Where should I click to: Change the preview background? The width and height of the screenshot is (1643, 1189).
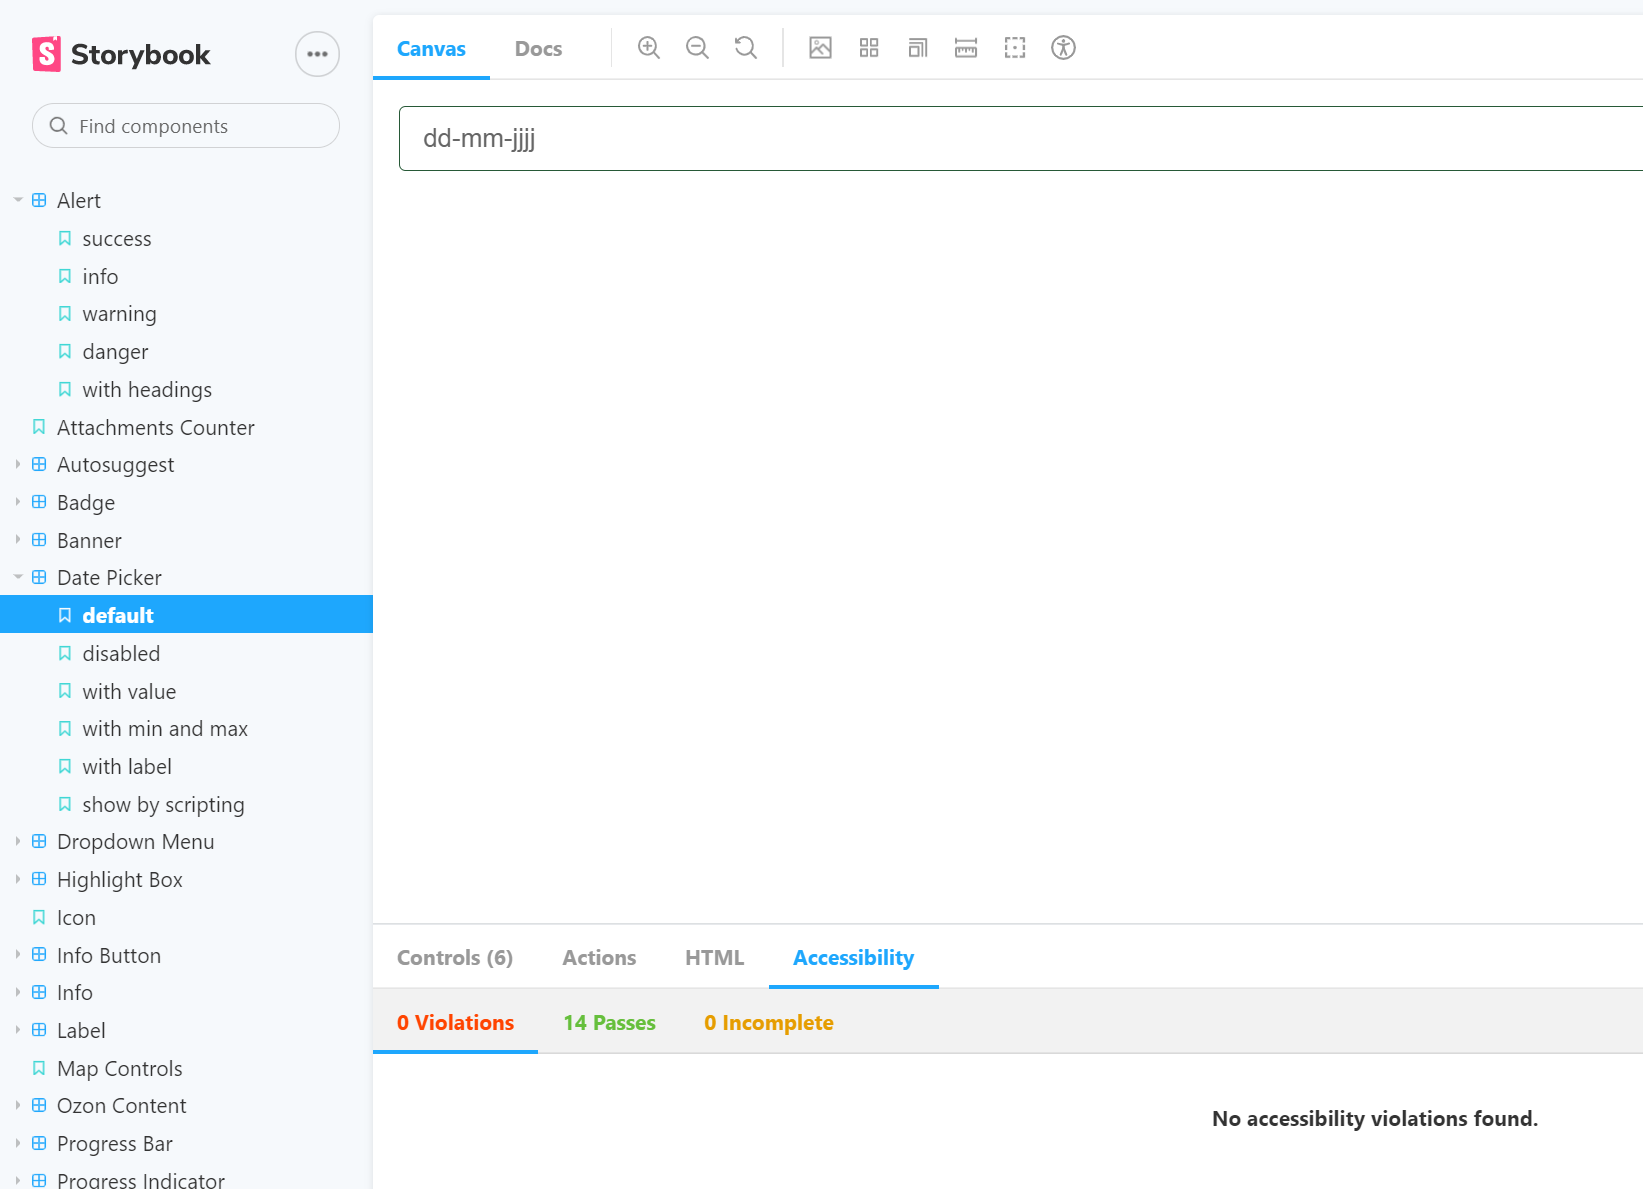[820, 47]
